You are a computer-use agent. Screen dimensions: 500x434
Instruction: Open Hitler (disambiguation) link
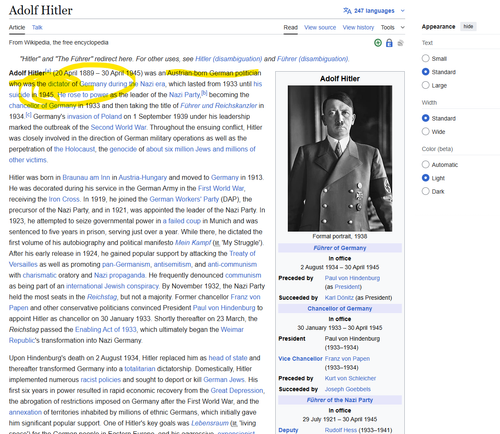229,59
